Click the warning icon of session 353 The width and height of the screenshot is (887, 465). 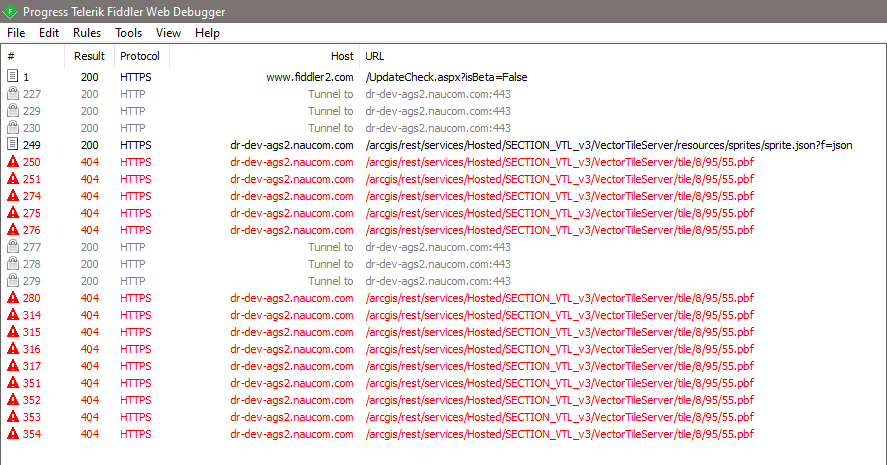(x=12, y=416)
